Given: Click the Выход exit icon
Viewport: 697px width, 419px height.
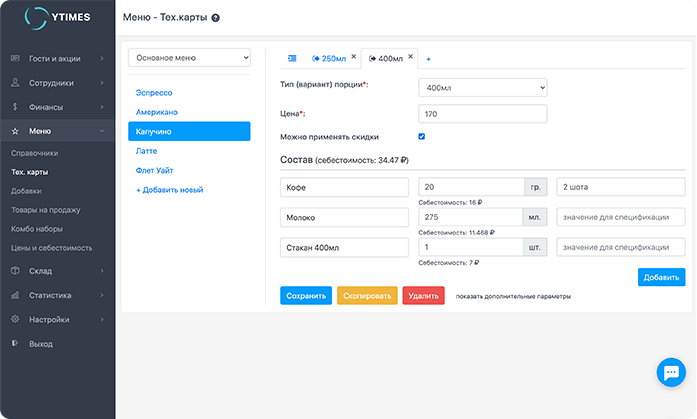Looking at the screenshot, I should pos(15,344).
